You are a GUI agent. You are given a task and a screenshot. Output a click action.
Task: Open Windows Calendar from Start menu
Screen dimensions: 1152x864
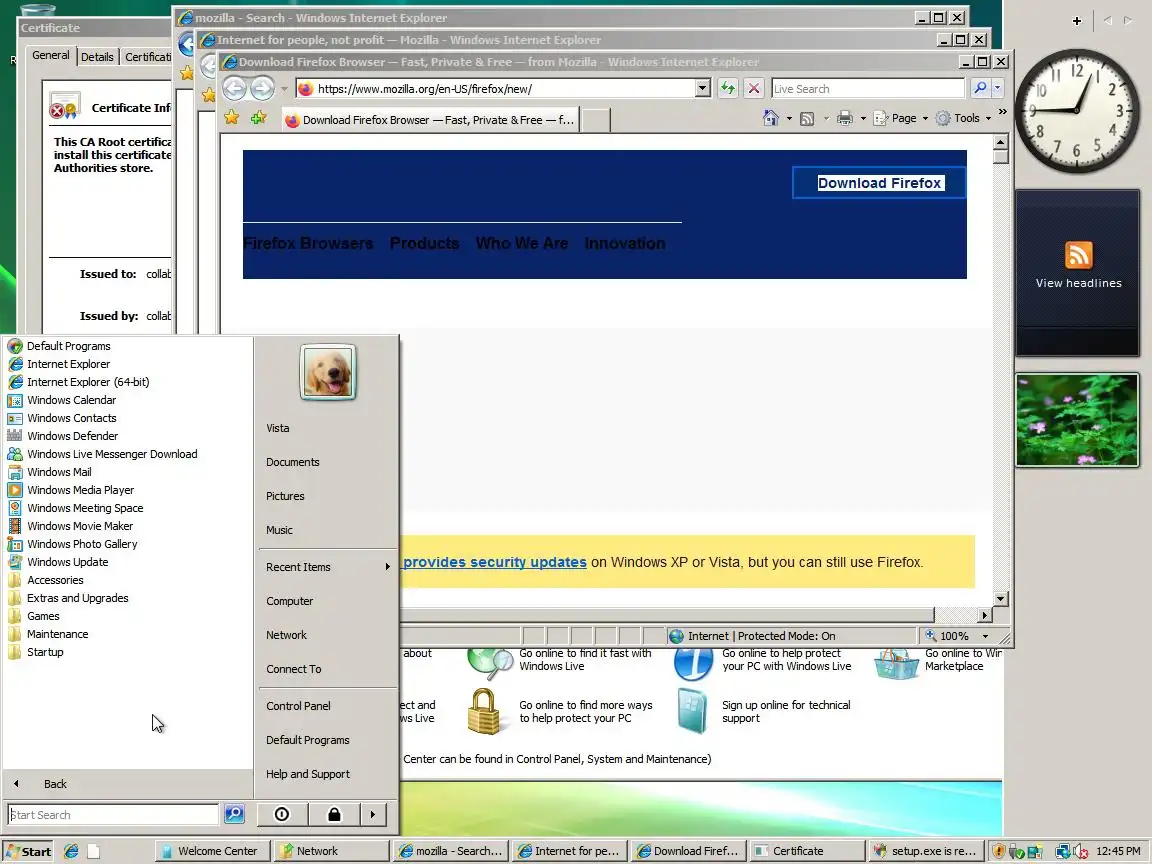(x=71, y=400)
